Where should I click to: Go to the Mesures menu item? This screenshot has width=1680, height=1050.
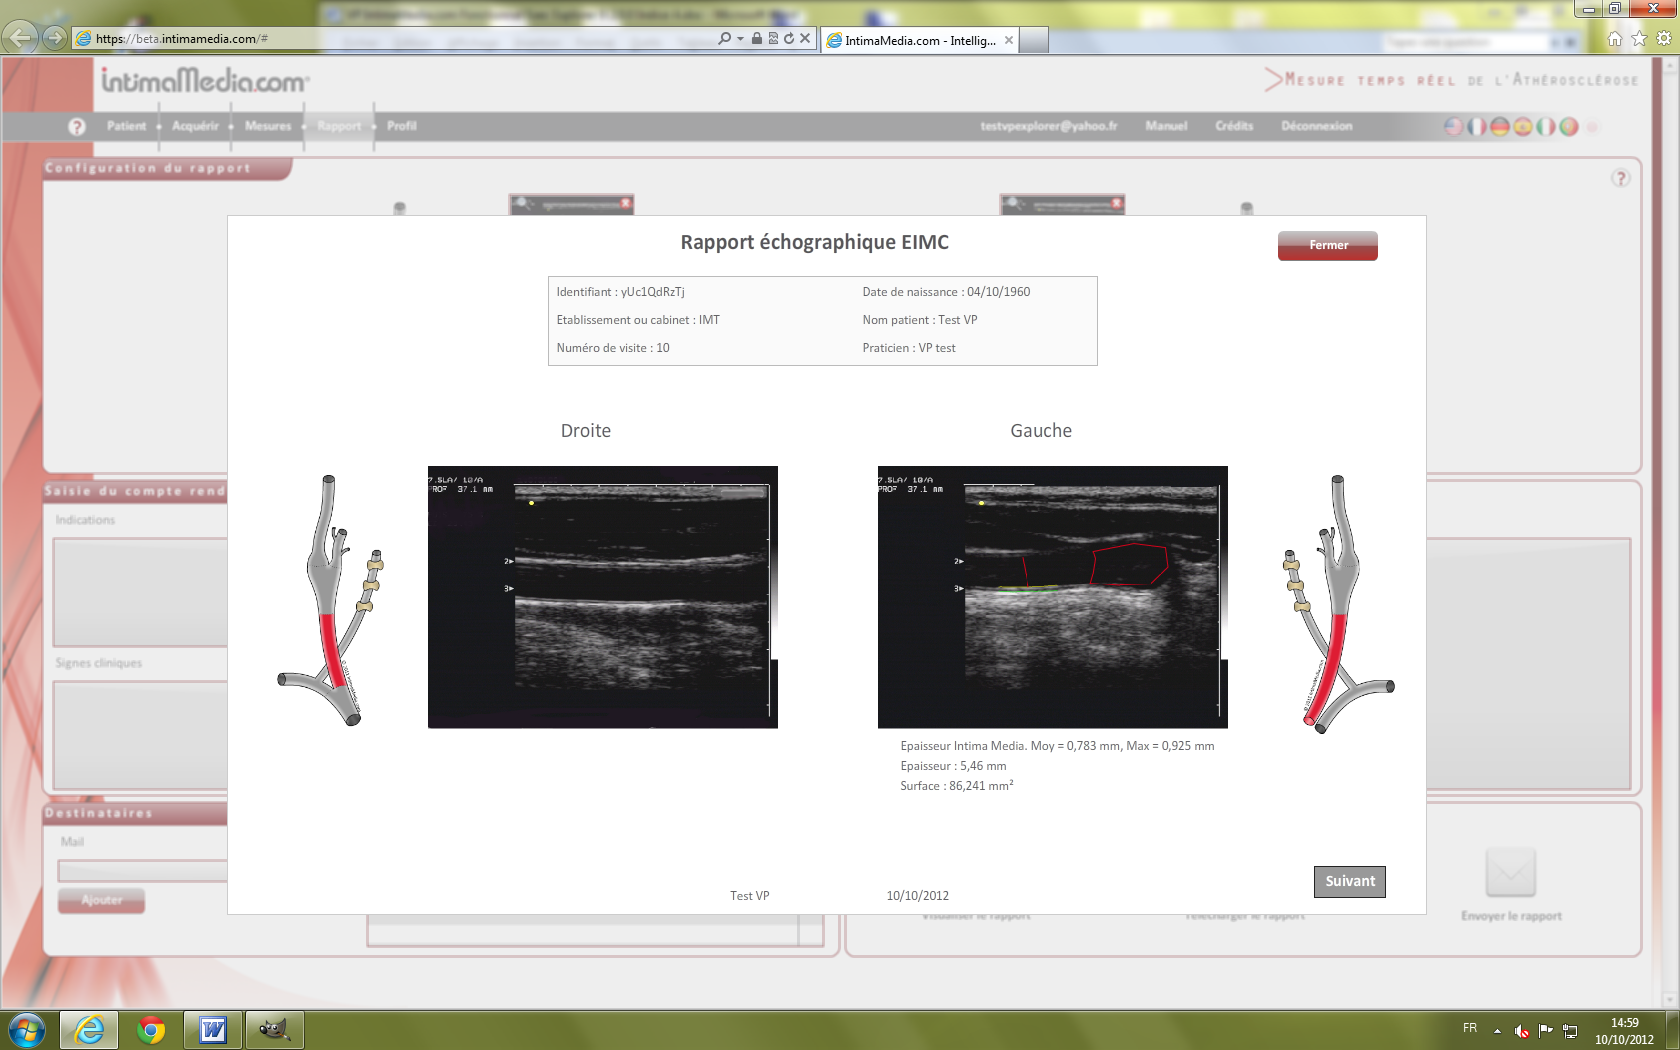click(268, 126)
